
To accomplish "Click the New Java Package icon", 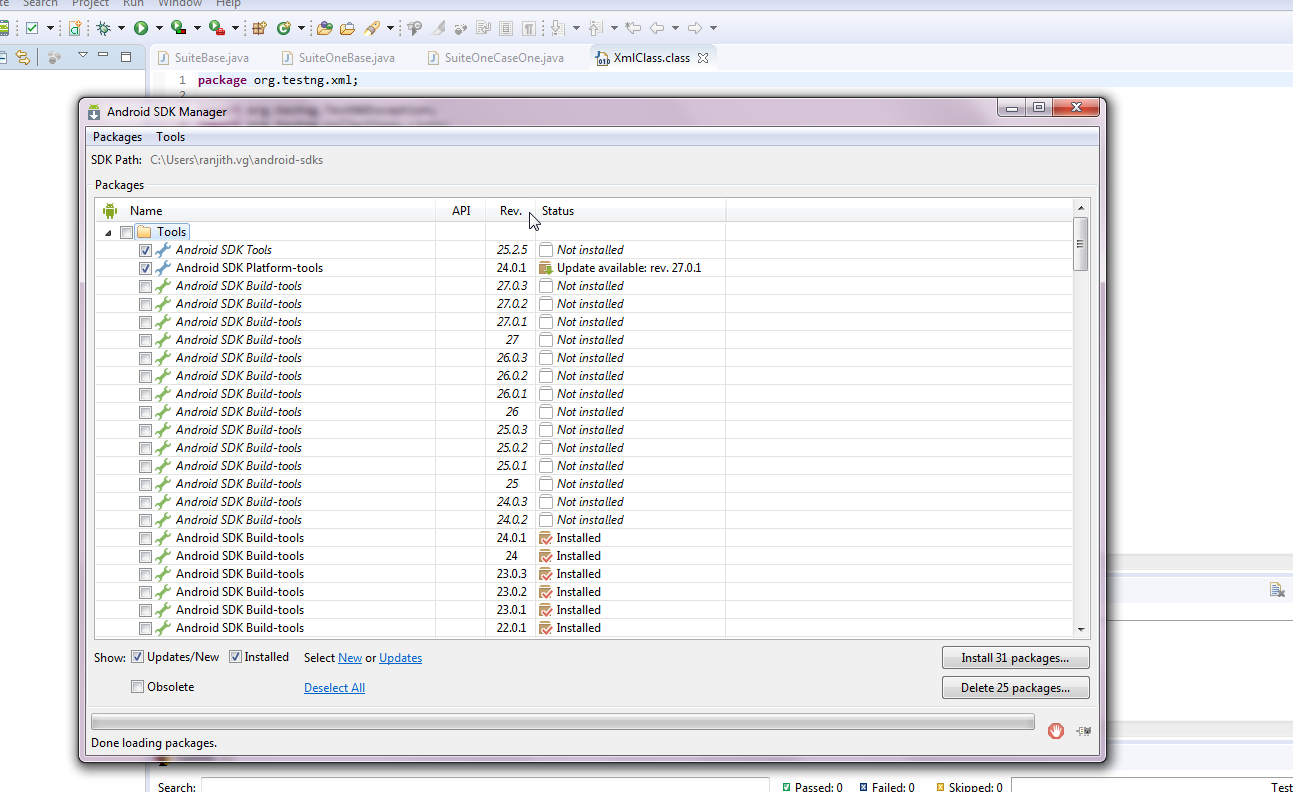I will click(259, 28).
